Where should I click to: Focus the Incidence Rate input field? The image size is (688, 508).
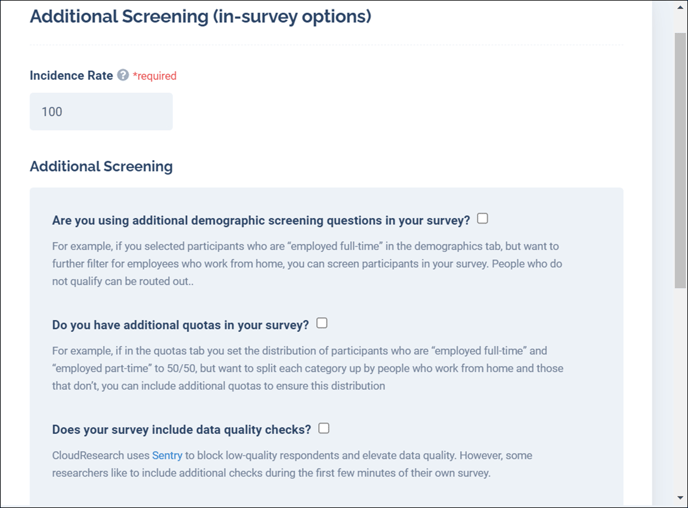(101, 111)
